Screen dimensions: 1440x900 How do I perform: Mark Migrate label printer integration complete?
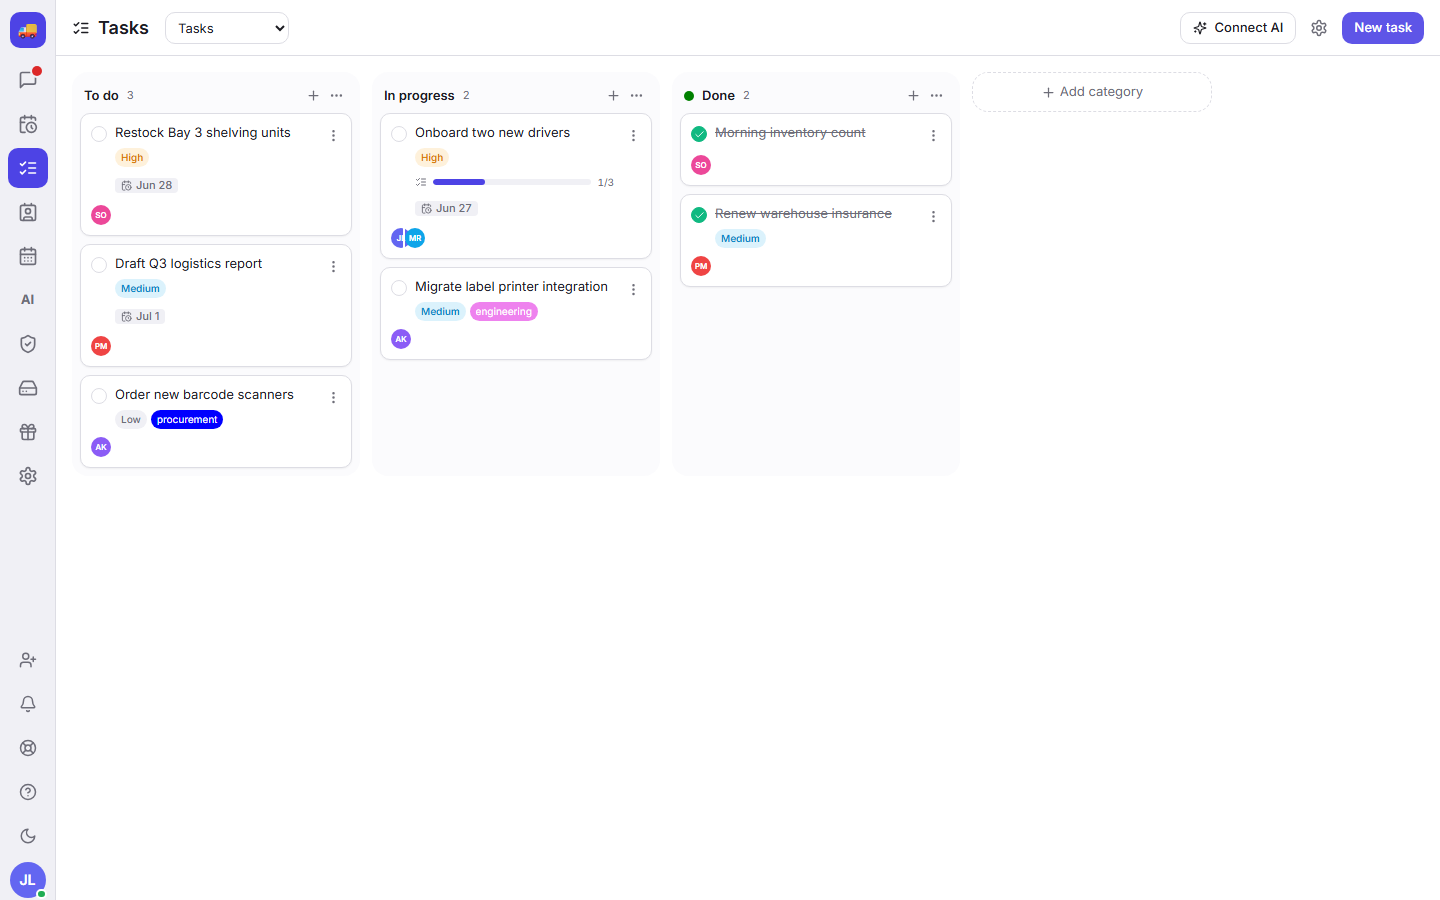[x=399, y=288]
